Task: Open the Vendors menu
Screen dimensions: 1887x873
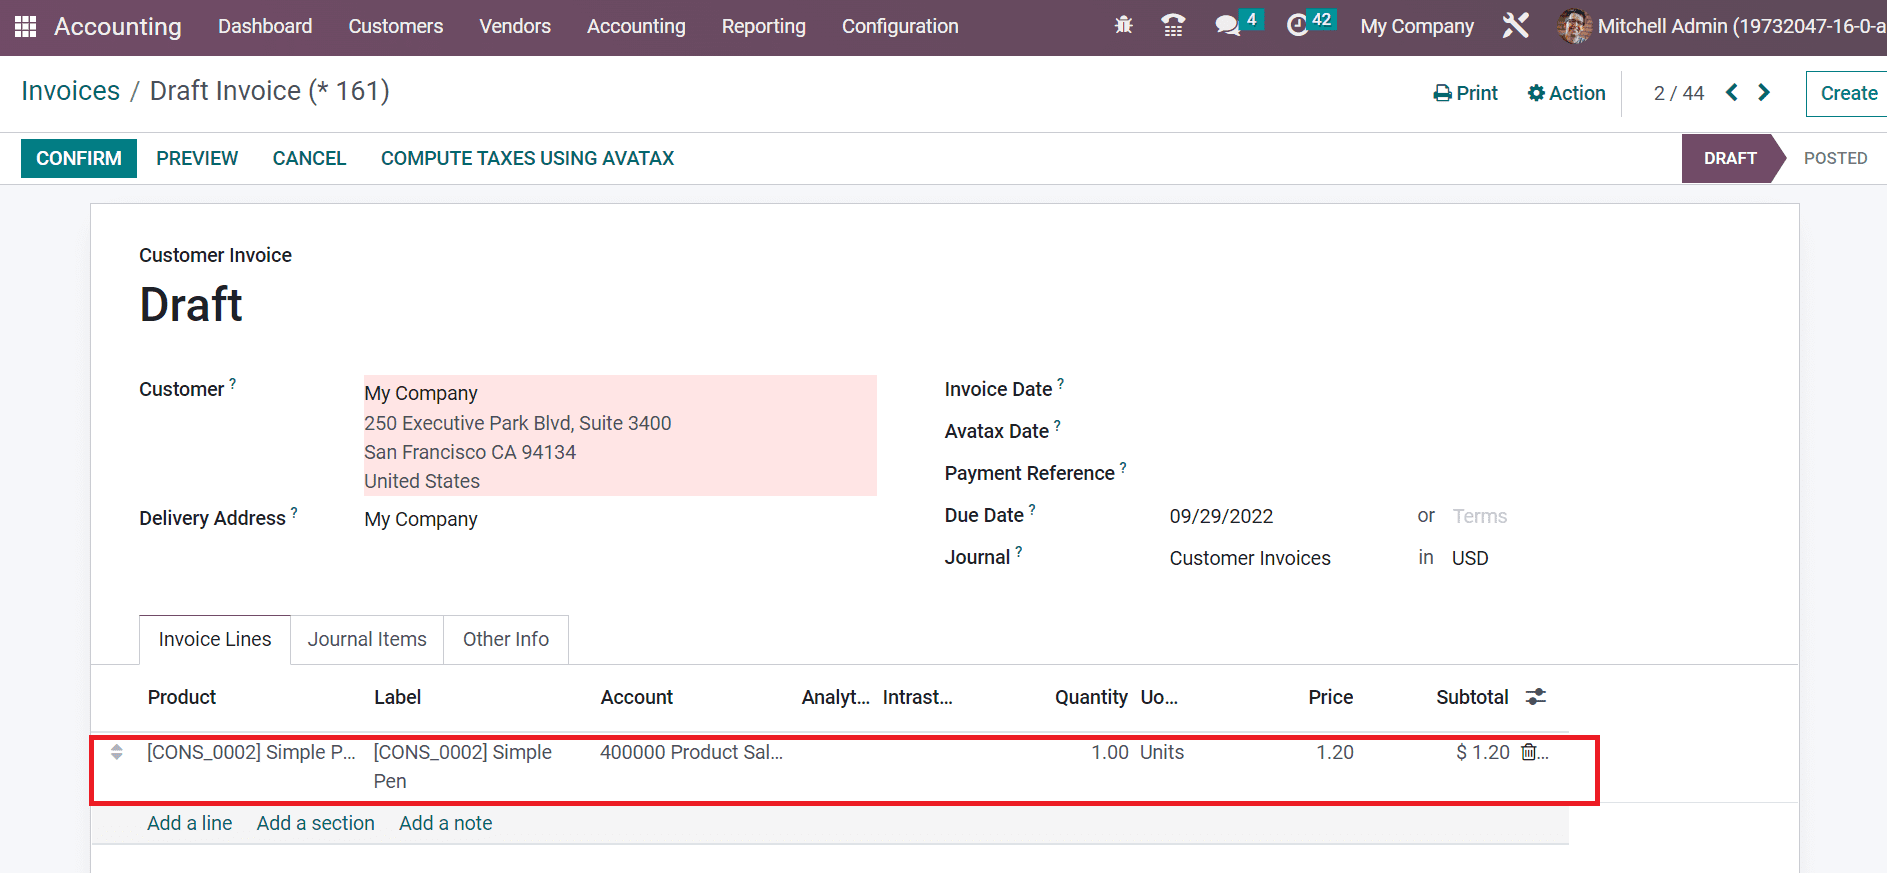Action: coord(515,26)
